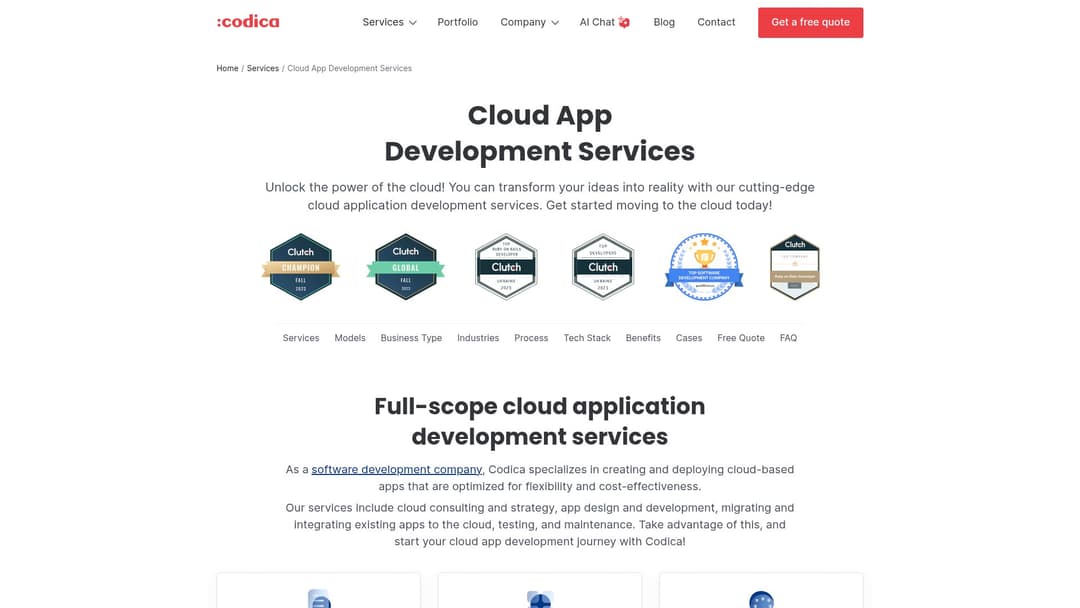Jump to the Services section anchor

(x=301, y=338)
